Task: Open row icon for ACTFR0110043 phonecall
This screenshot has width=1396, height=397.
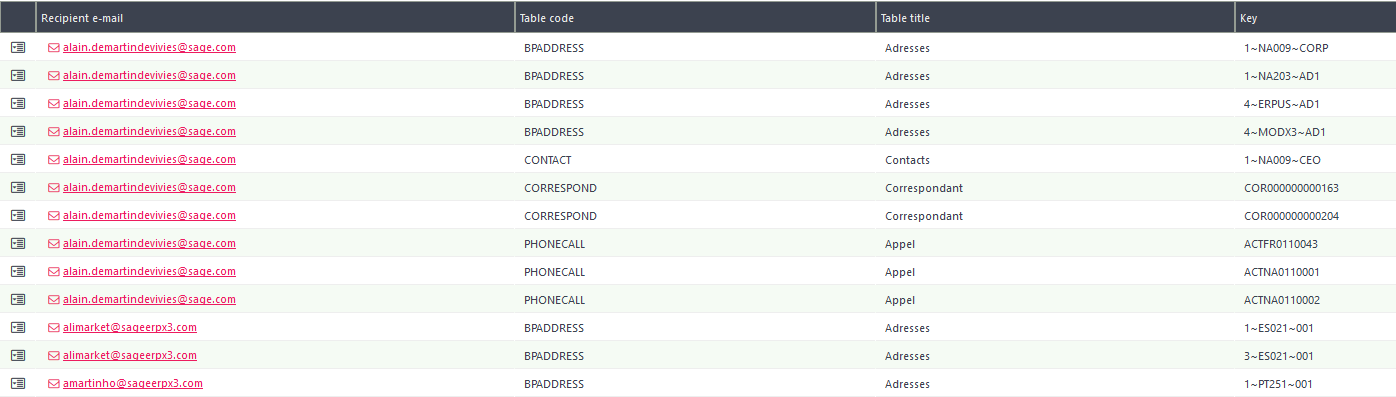Action: [x=18, y=243]
